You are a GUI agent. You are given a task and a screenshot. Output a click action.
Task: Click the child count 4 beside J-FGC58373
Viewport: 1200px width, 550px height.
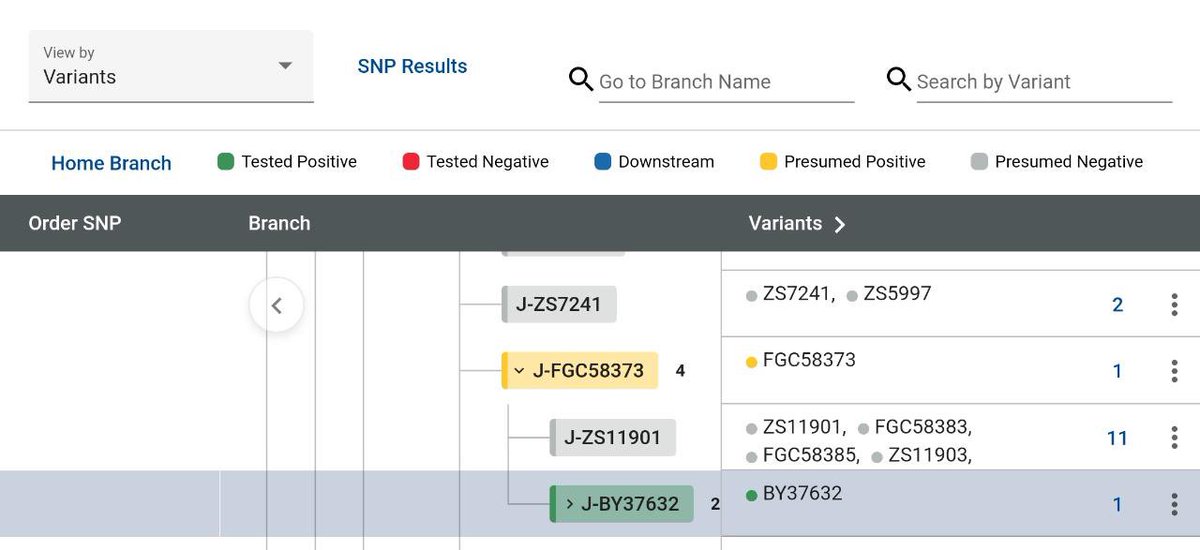click(680, 371)
